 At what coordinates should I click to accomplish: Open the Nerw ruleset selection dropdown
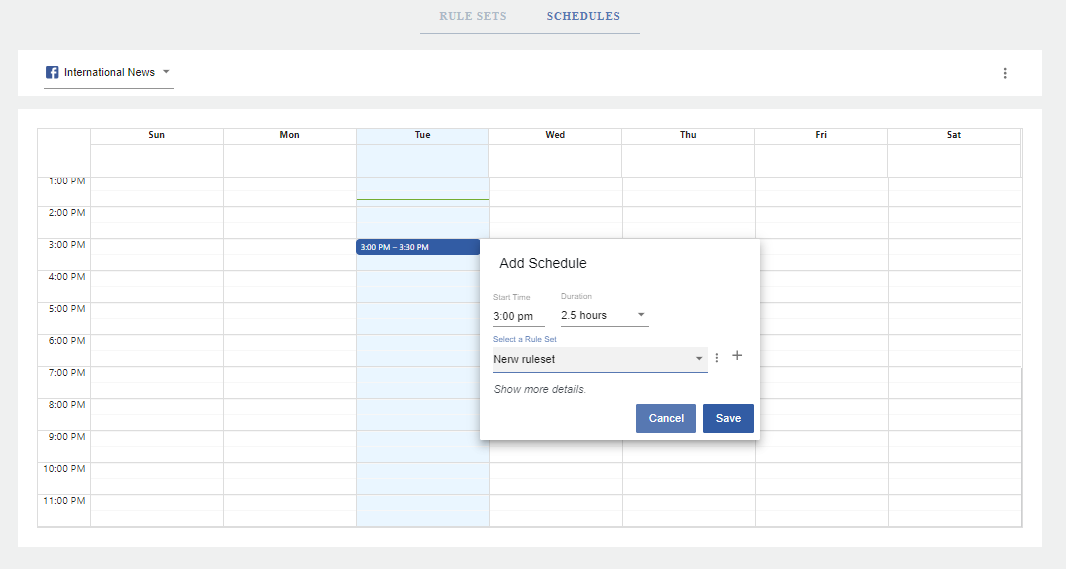tap(600, 360)
